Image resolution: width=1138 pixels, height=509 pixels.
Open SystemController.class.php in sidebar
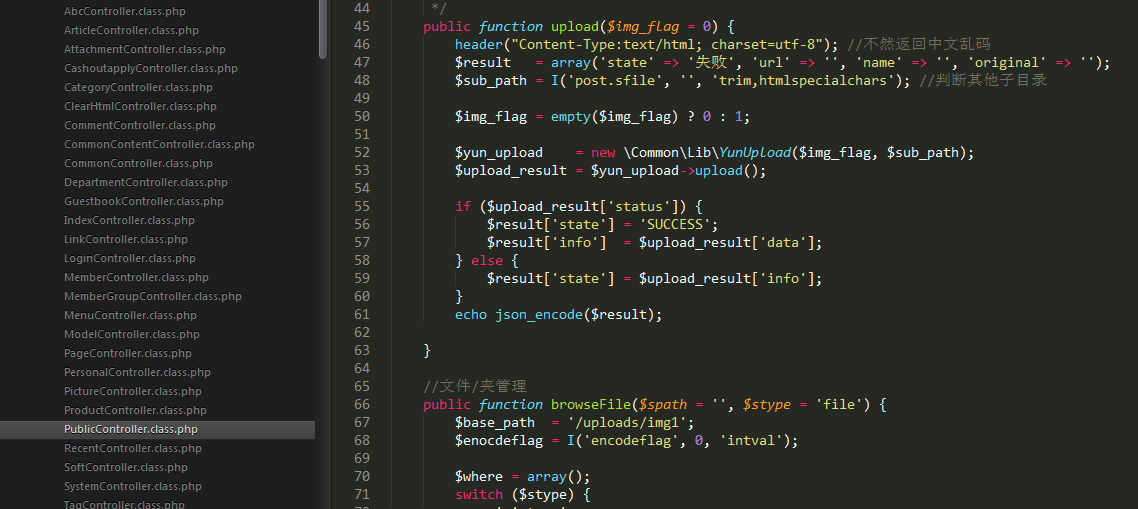pos(132,486)
